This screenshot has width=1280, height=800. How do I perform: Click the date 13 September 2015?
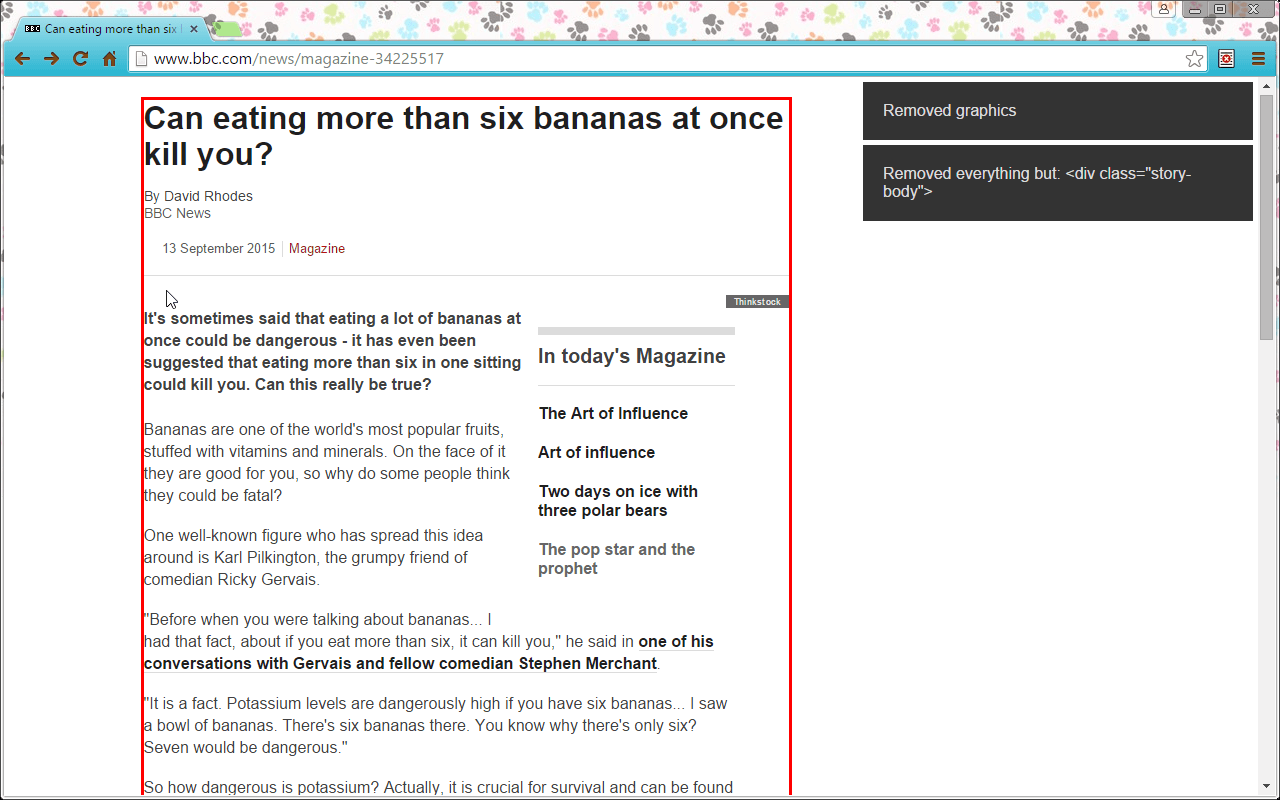pyautogui.click(x=219, y=249)
